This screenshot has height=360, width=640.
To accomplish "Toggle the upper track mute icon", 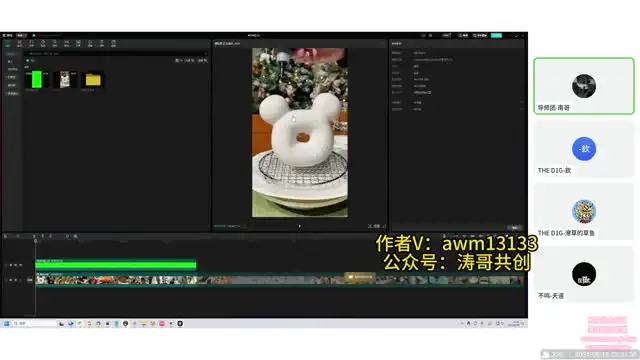I will click(x=21, y=265).
